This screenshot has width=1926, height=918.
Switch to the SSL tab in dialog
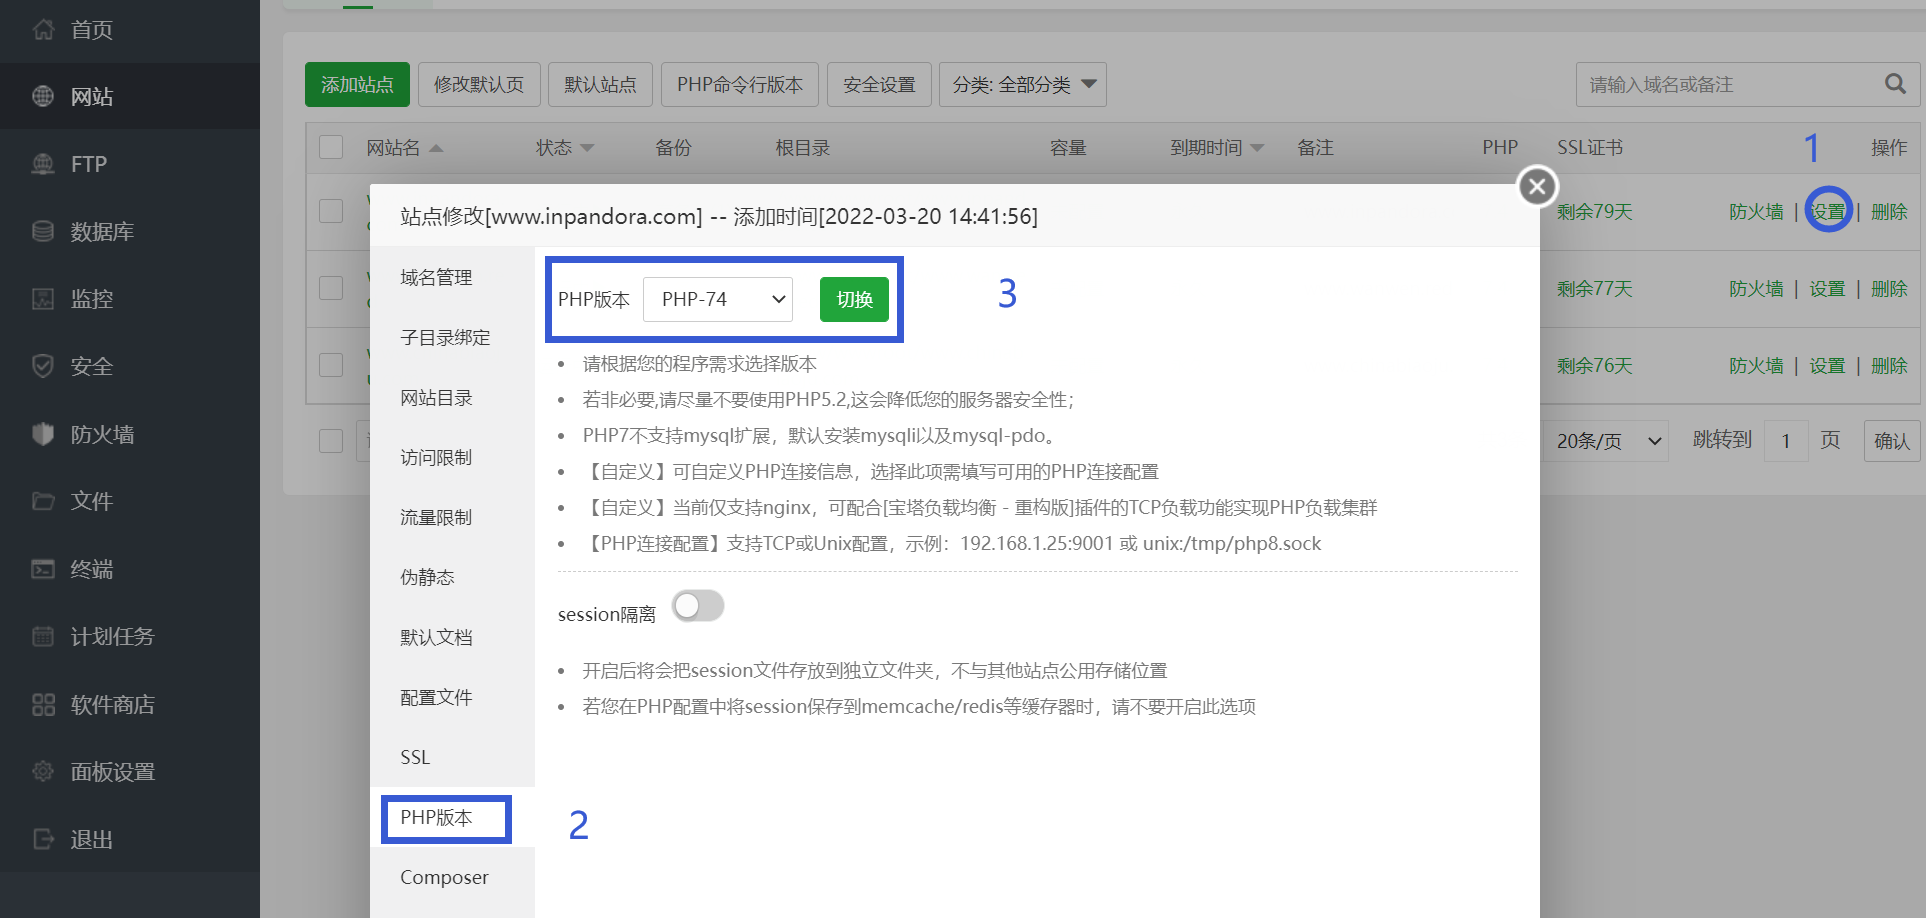tap(413, 757)
